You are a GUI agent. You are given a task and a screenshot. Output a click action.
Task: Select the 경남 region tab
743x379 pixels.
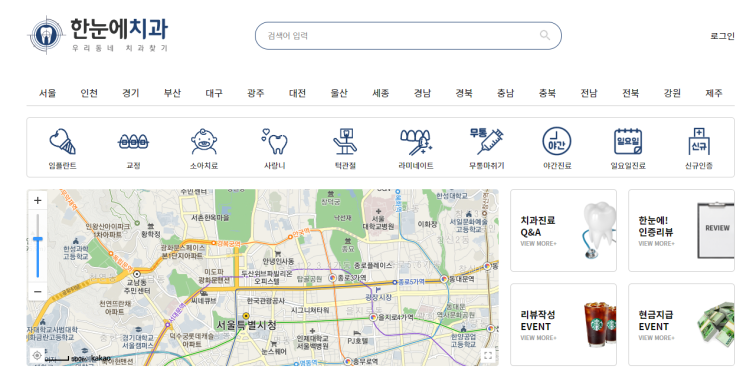click(x=422, y=93)
